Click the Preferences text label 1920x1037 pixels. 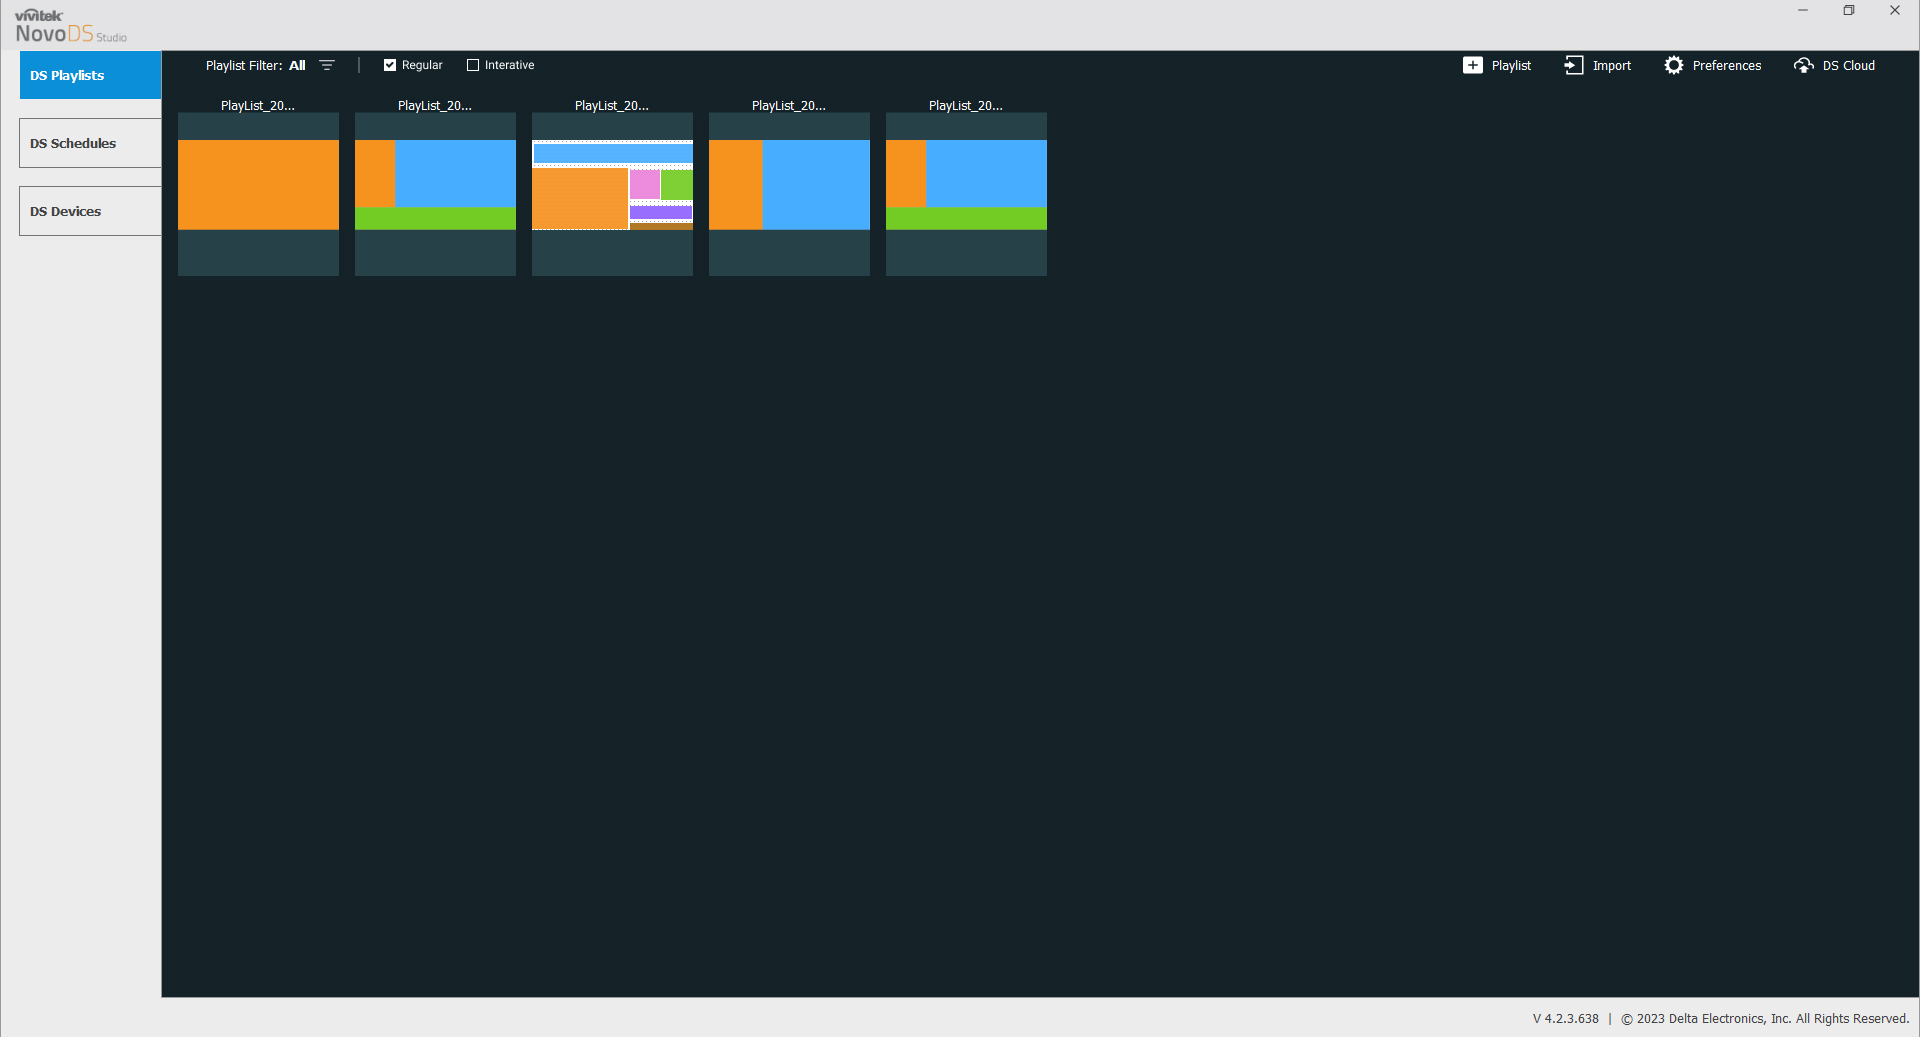(x=1726, y=65)
